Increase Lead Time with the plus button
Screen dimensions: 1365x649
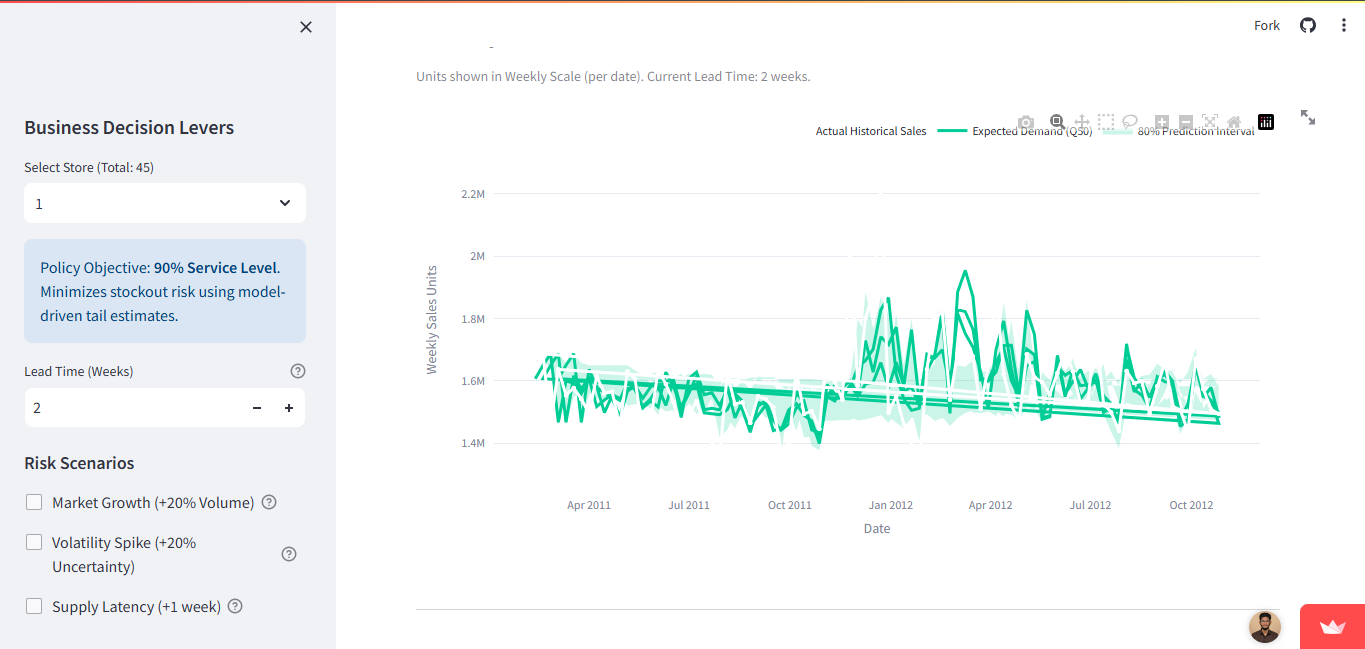coord(289,408)
